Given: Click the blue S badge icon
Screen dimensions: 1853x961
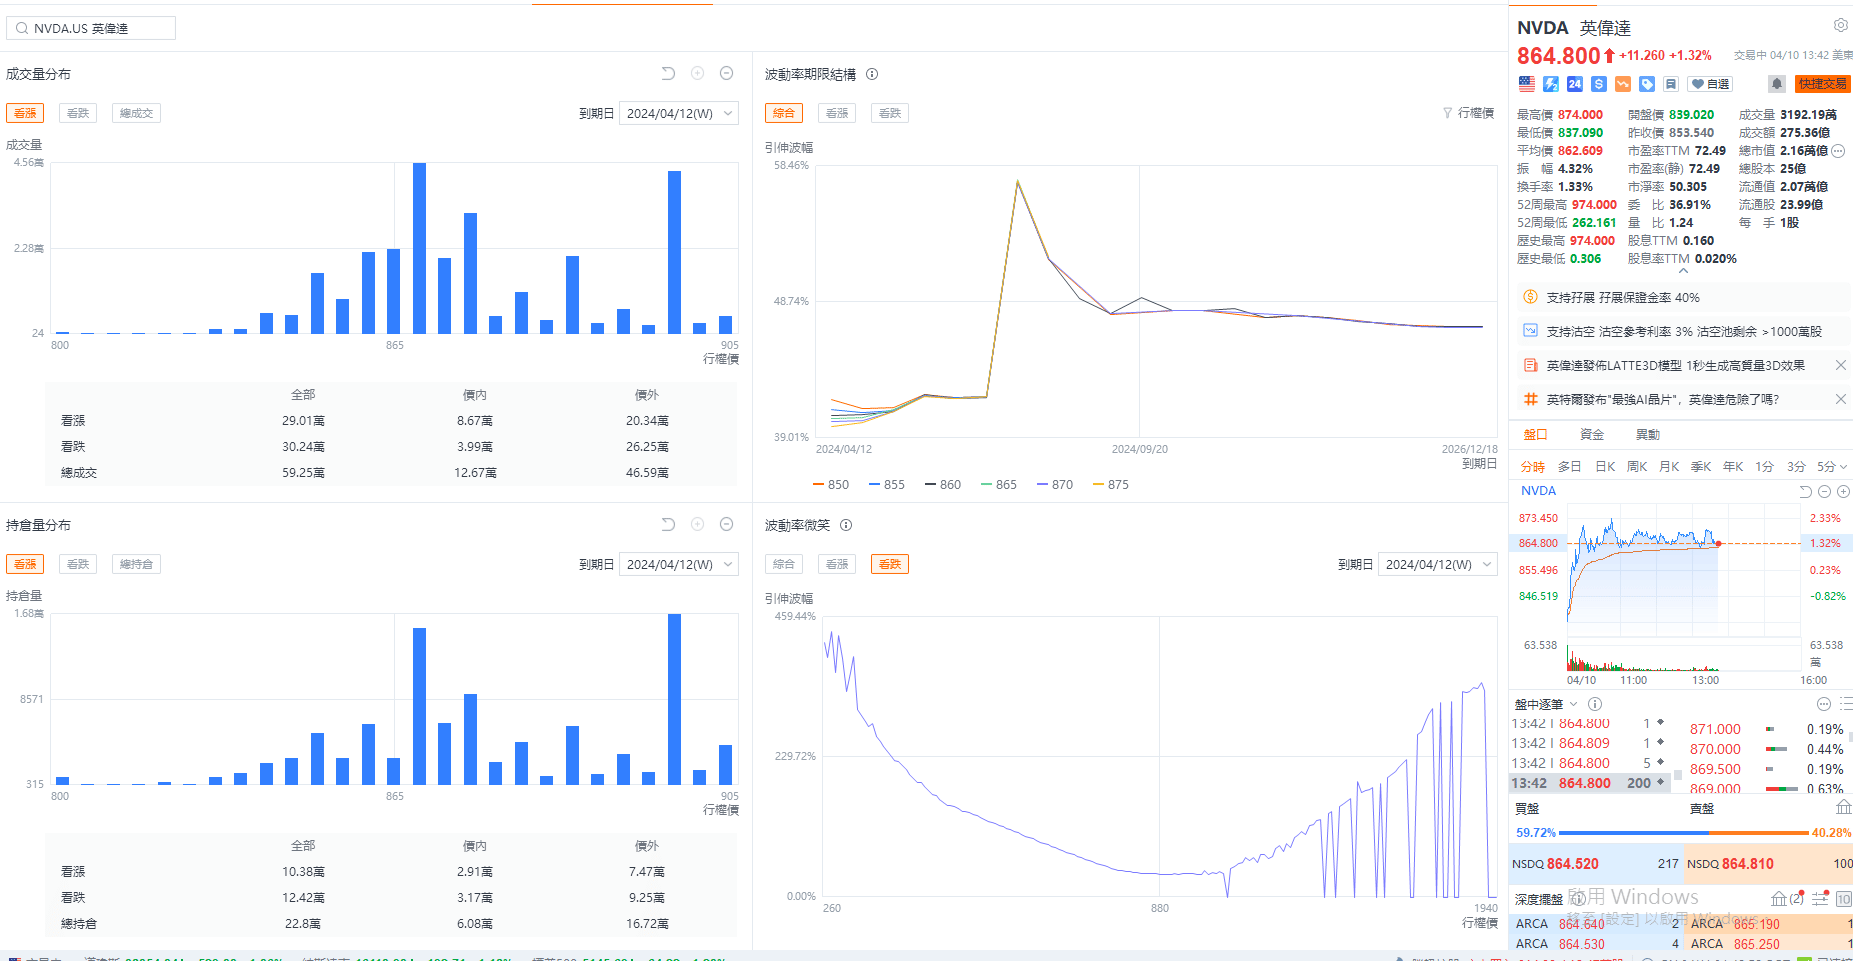Looking at the screenshot, I should click(x=1599, y=84).
